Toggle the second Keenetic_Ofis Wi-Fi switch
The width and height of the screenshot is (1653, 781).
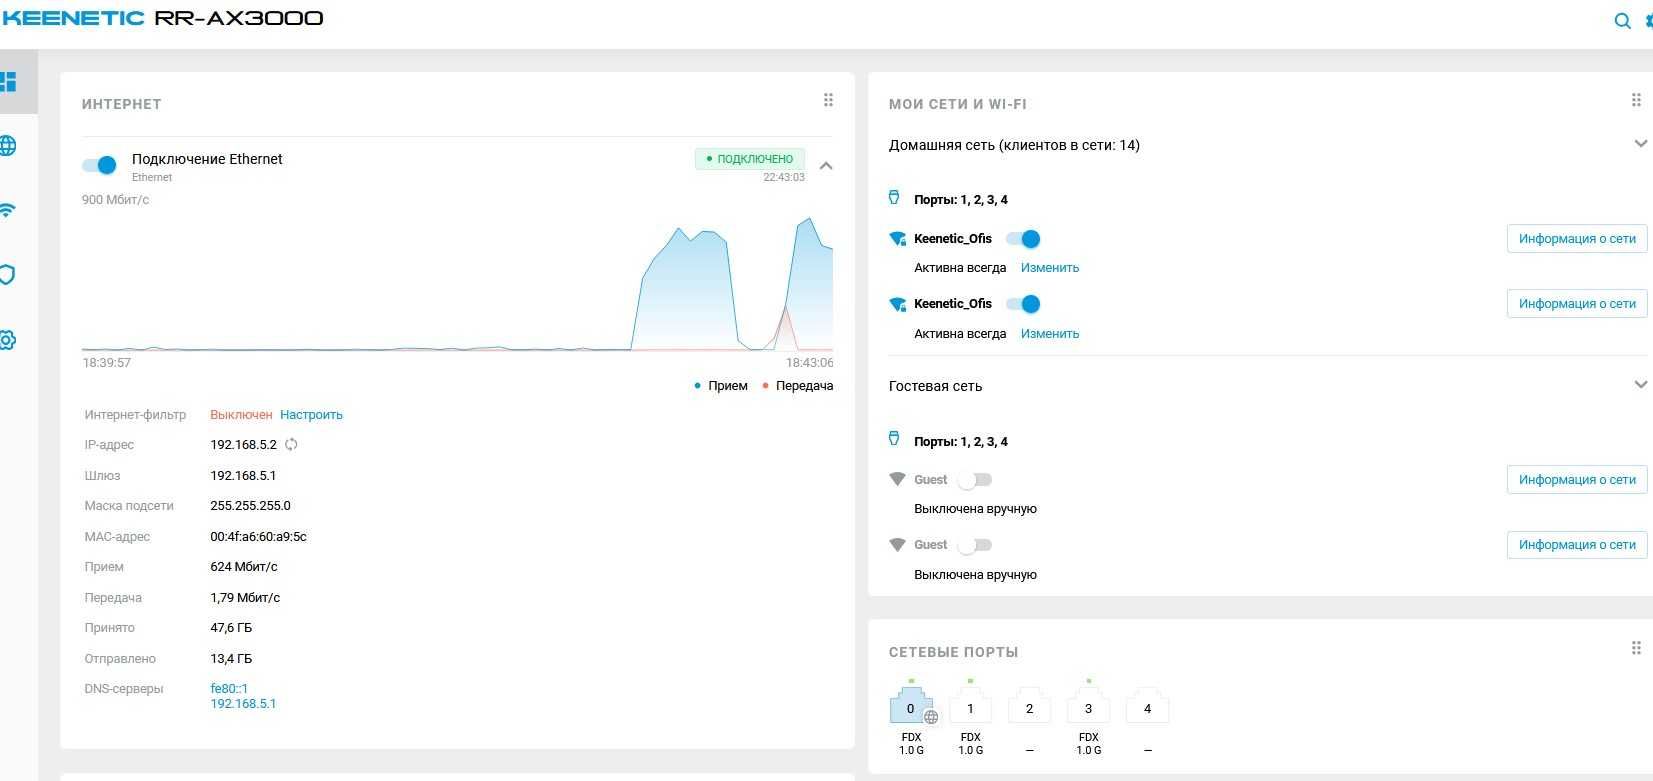coord(1024,304)
